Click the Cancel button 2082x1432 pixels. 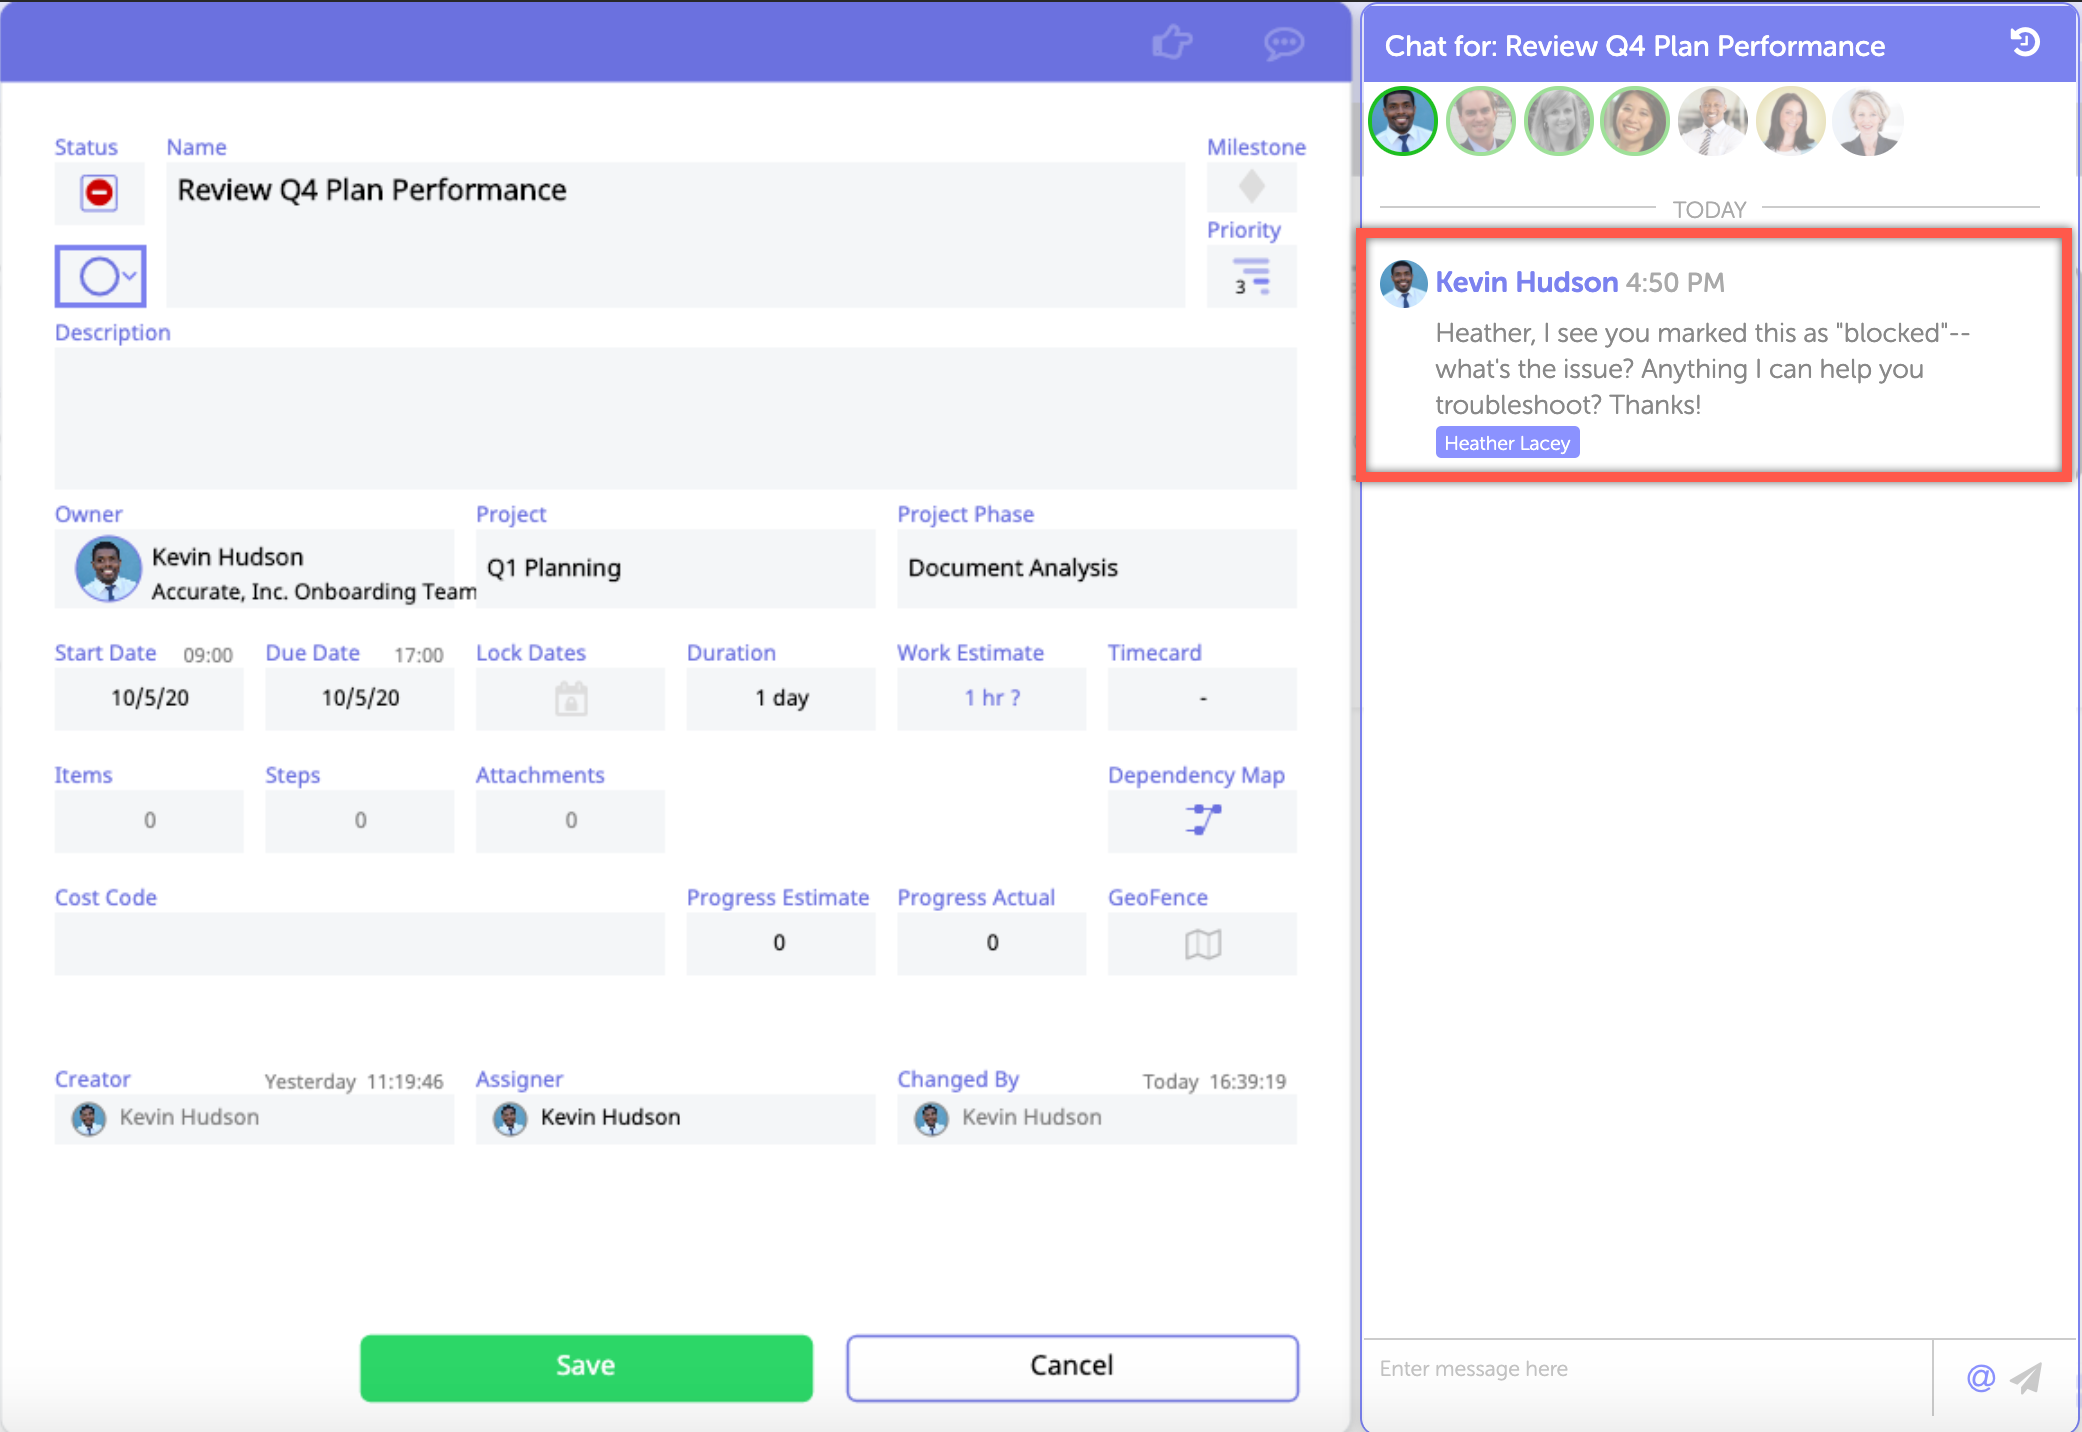coord(1072,1367)
